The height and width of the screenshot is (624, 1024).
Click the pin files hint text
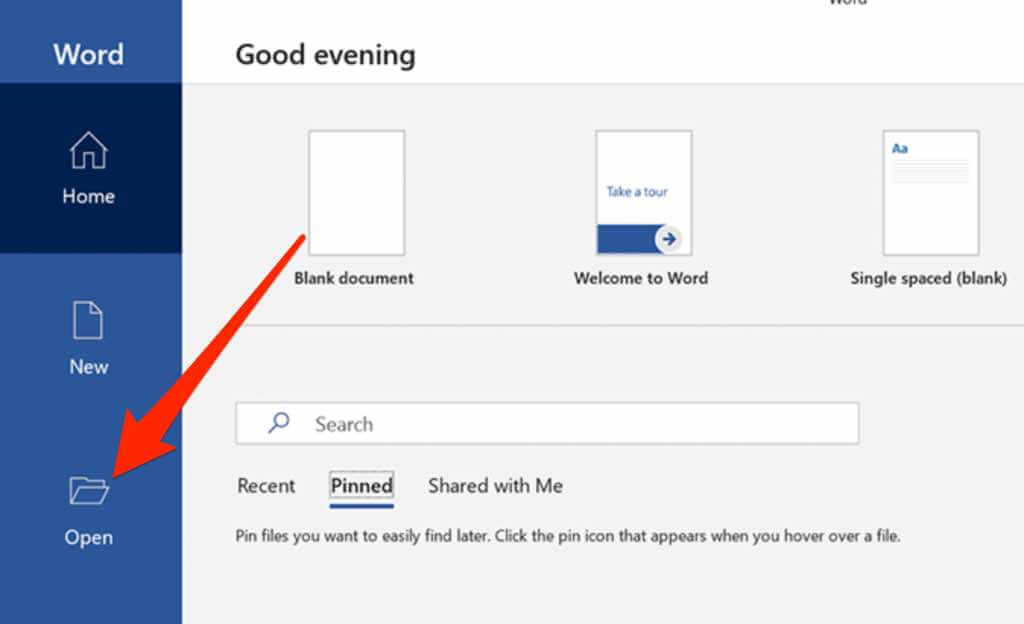(568, 536)
